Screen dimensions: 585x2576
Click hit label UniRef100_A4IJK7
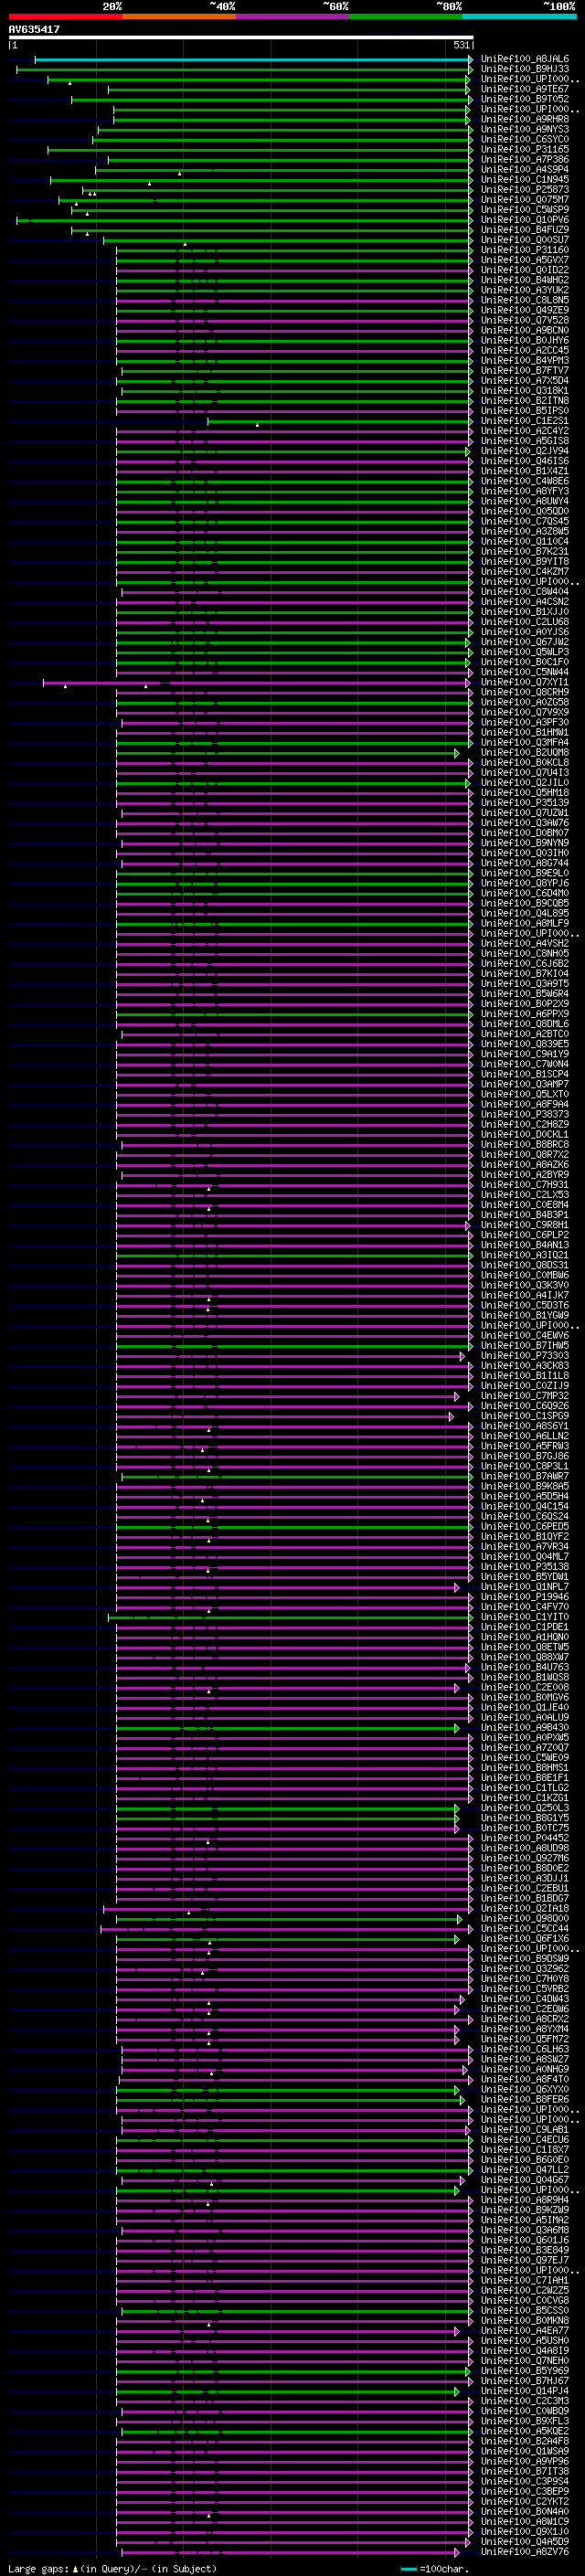[525, 1295]
